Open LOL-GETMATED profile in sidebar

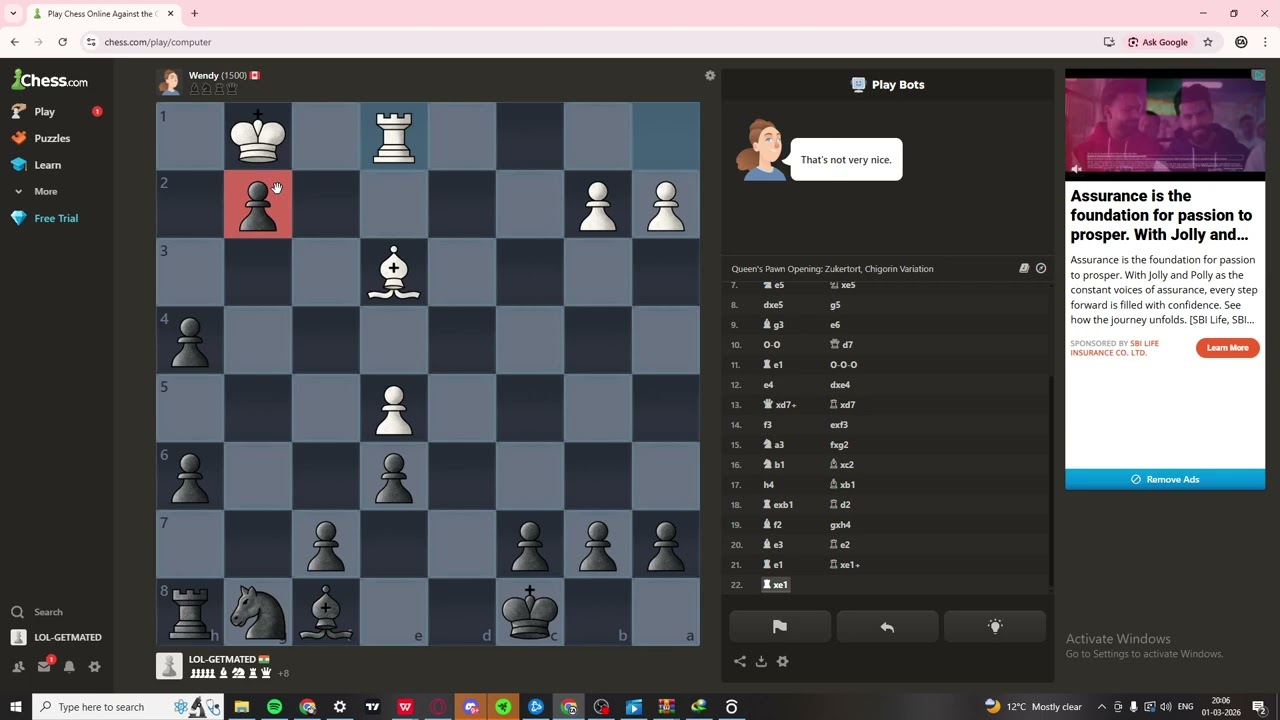click(x=68, y=637)
